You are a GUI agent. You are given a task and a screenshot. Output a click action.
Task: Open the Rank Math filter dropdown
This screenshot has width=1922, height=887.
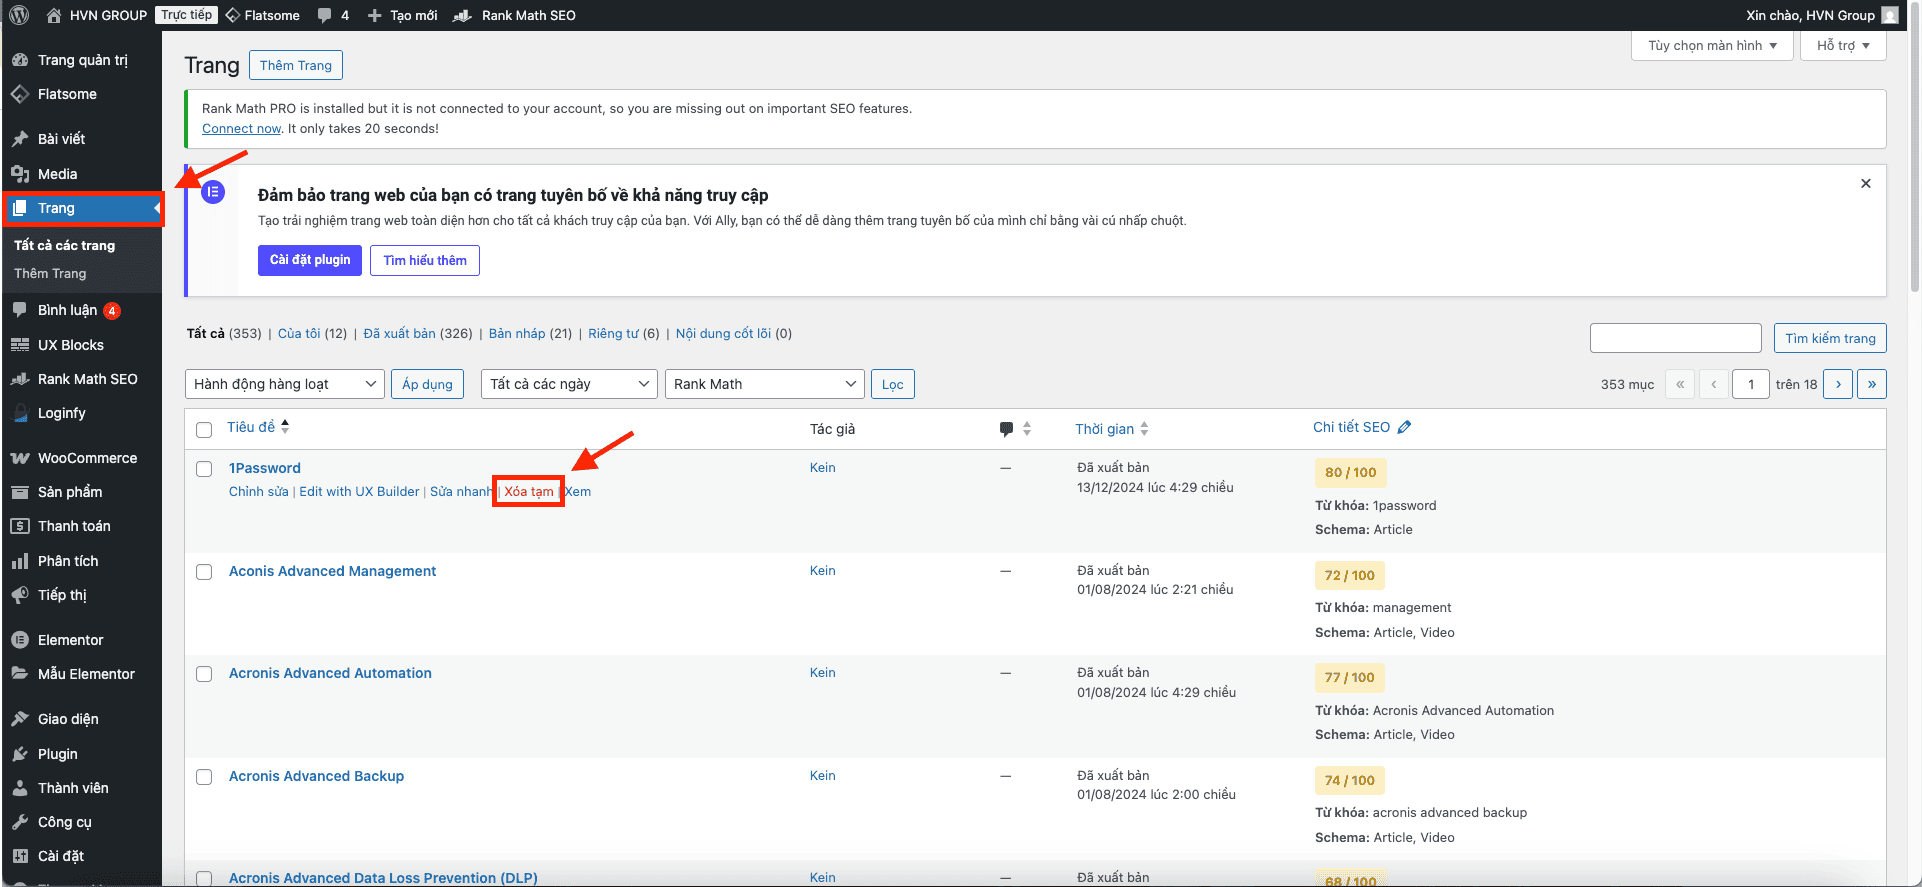point(765,384)
